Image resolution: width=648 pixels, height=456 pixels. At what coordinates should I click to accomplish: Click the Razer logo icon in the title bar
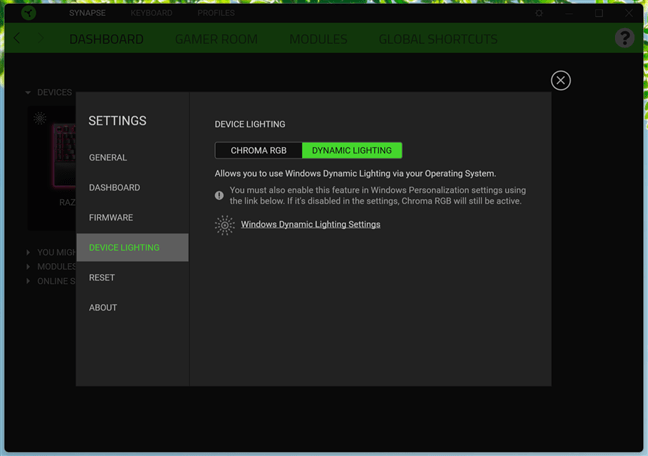pos(28,13)
